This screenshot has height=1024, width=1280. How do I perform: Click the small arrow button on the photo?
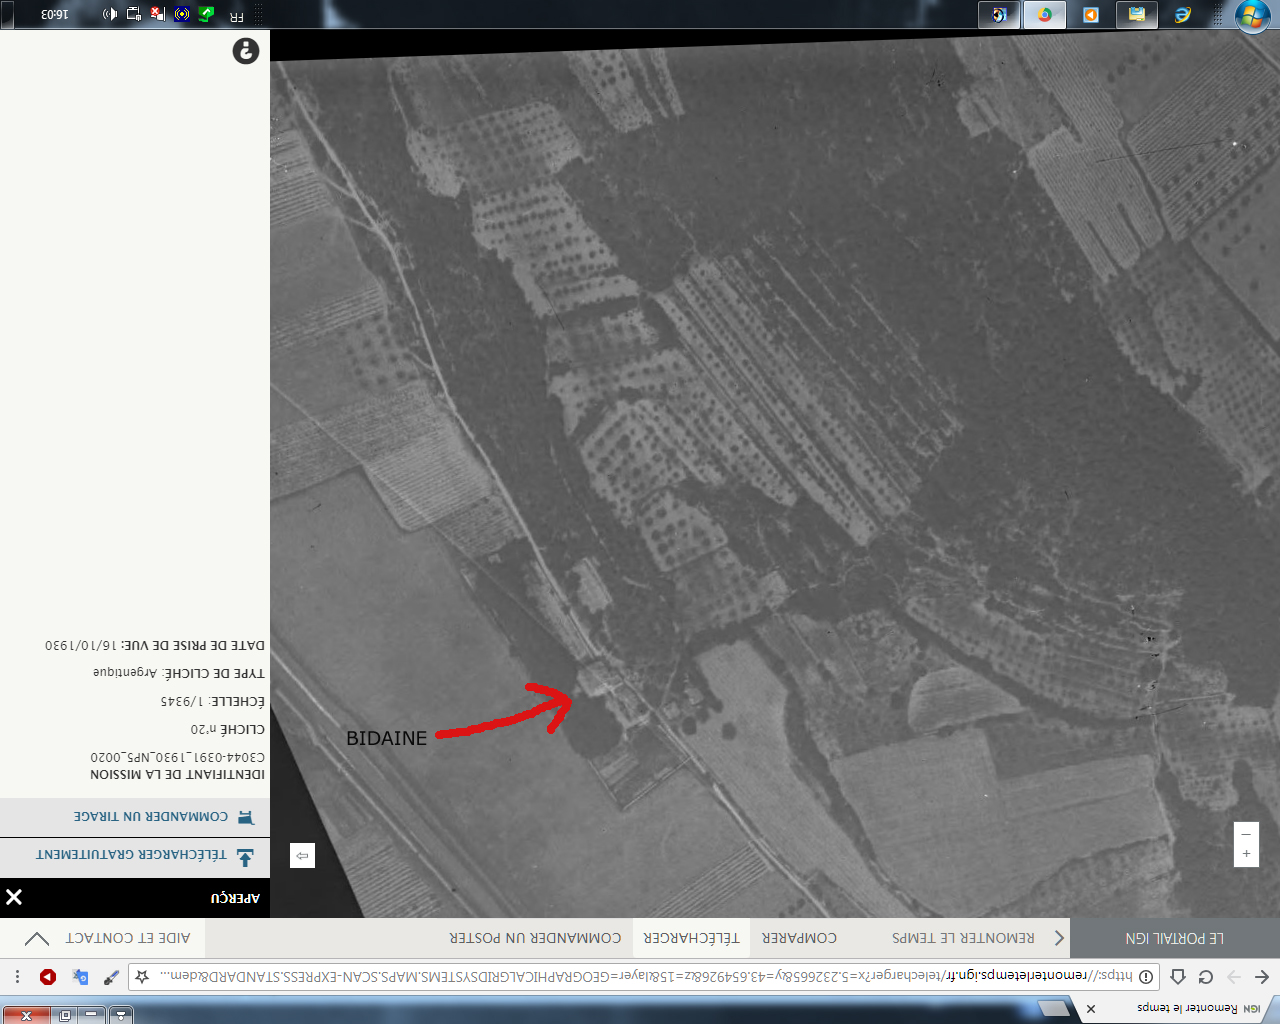pos(302,855)
